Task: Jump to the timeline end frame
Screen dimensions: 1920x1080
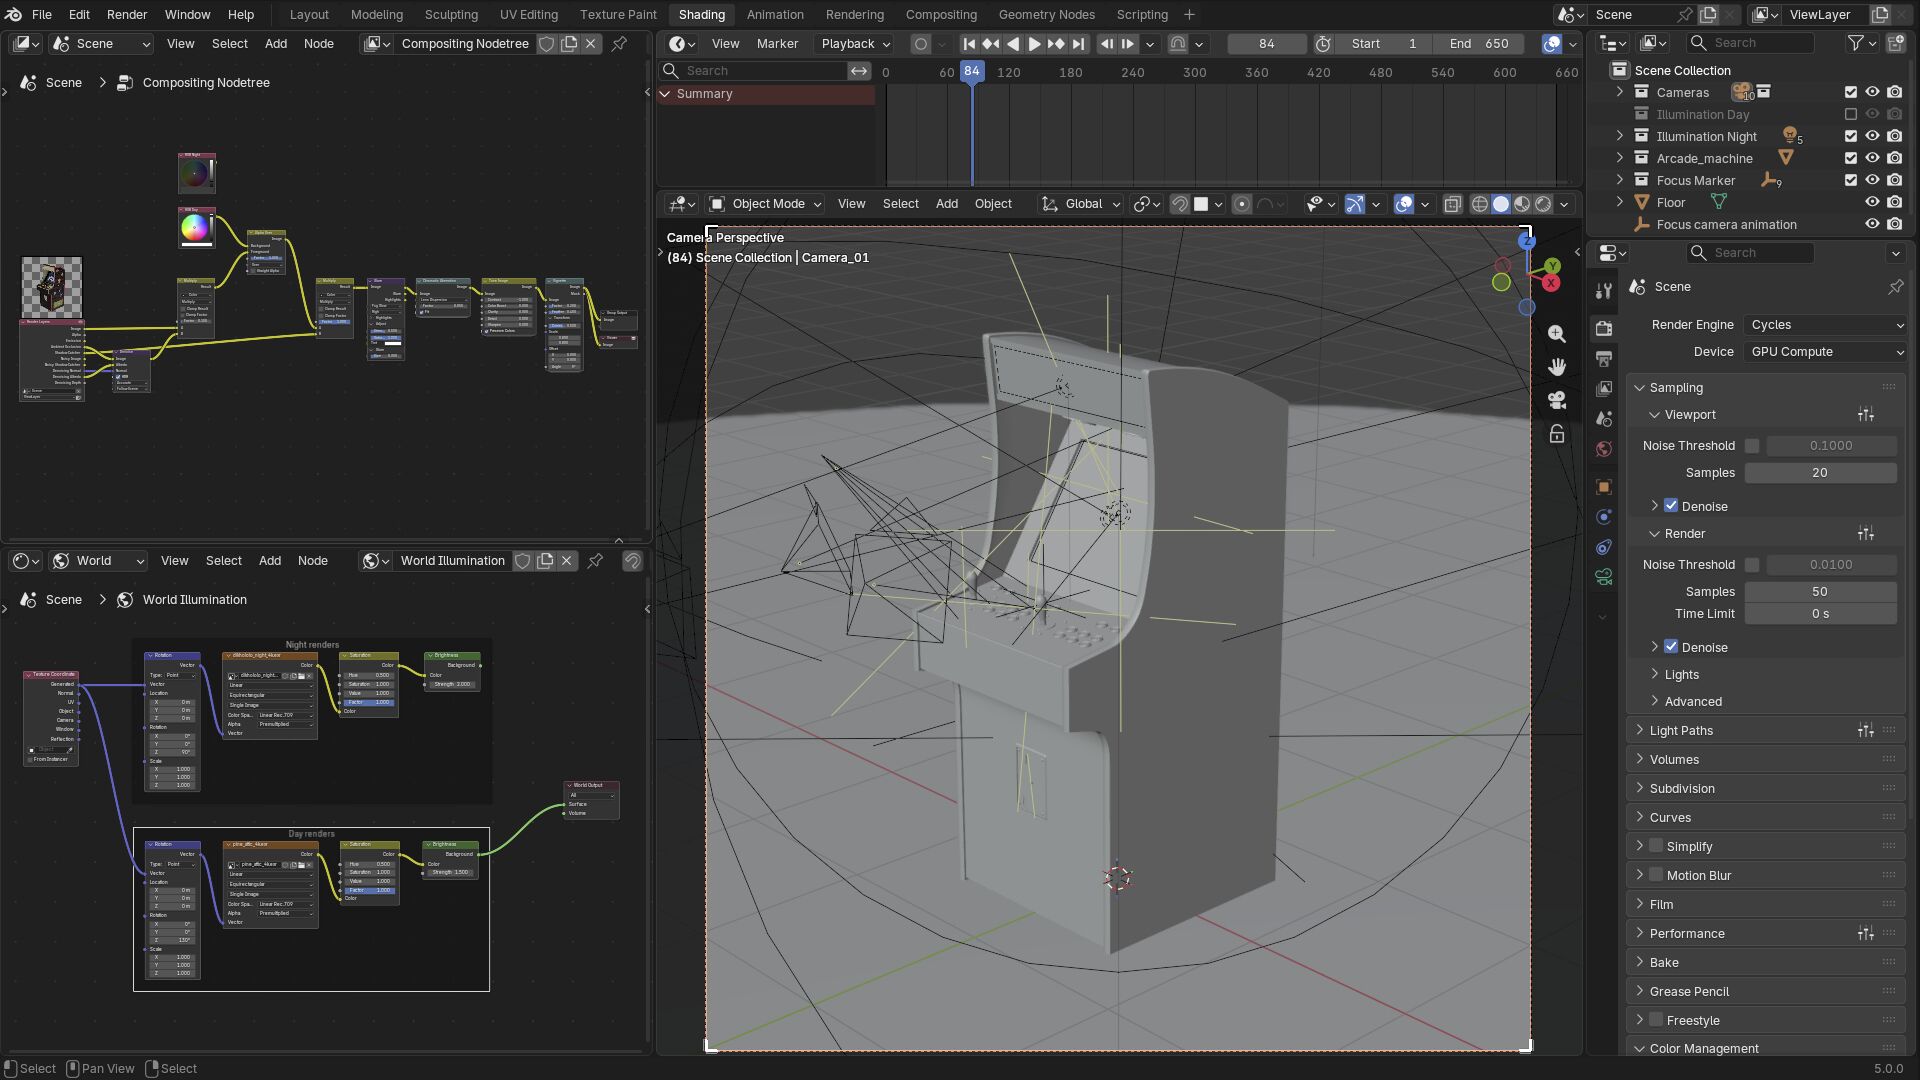Action: click(x=1078, y=44)
